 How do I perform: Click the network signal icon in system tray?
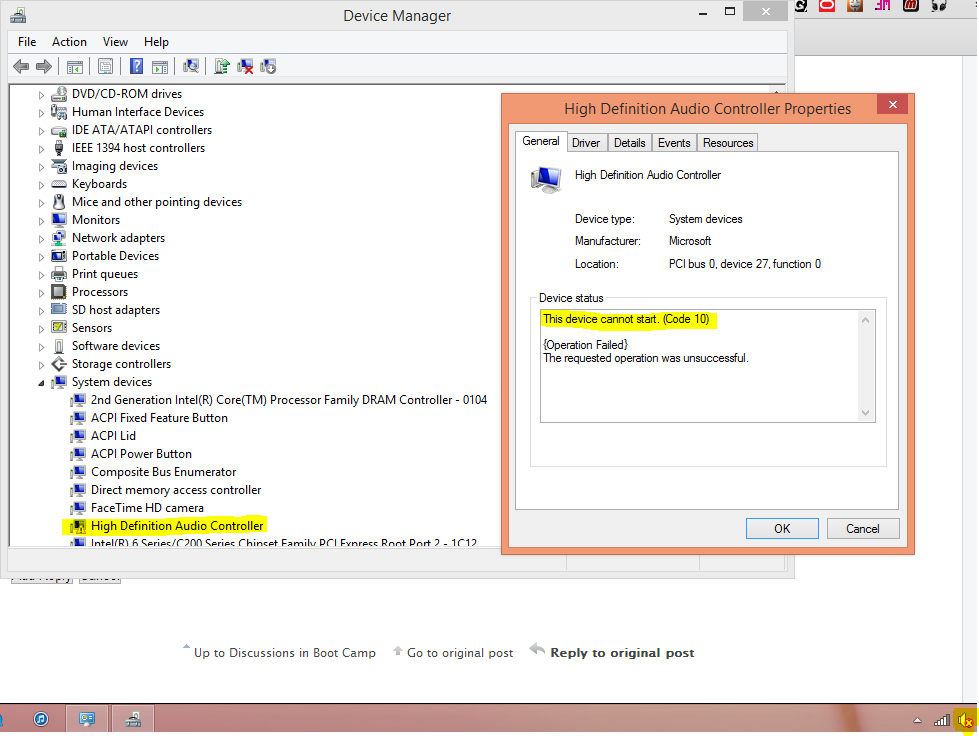(x=942, y=720)
